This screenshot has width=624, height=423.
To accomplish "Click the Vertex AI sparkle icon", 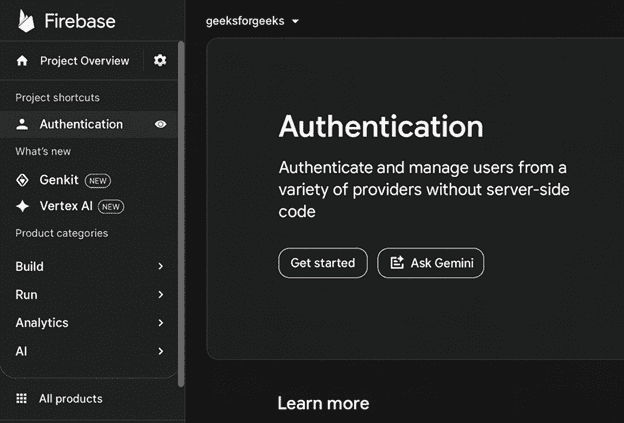I will 22,206.
